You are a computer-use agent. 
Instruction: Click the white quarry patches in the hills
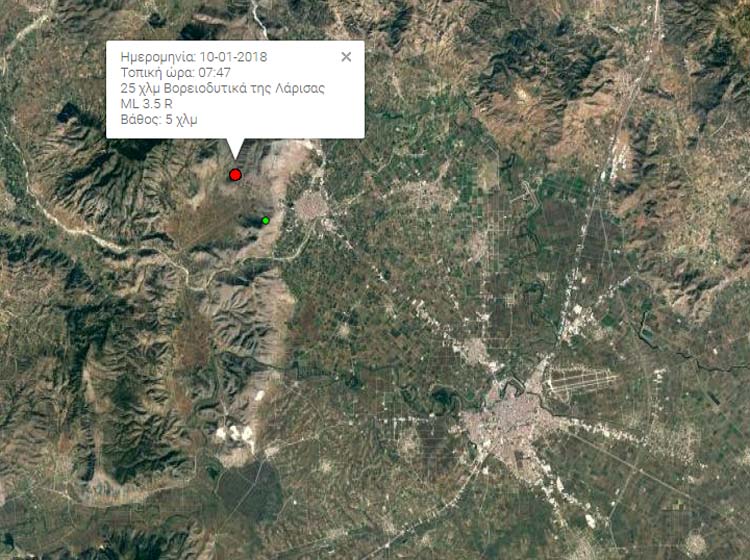point(234,433)
